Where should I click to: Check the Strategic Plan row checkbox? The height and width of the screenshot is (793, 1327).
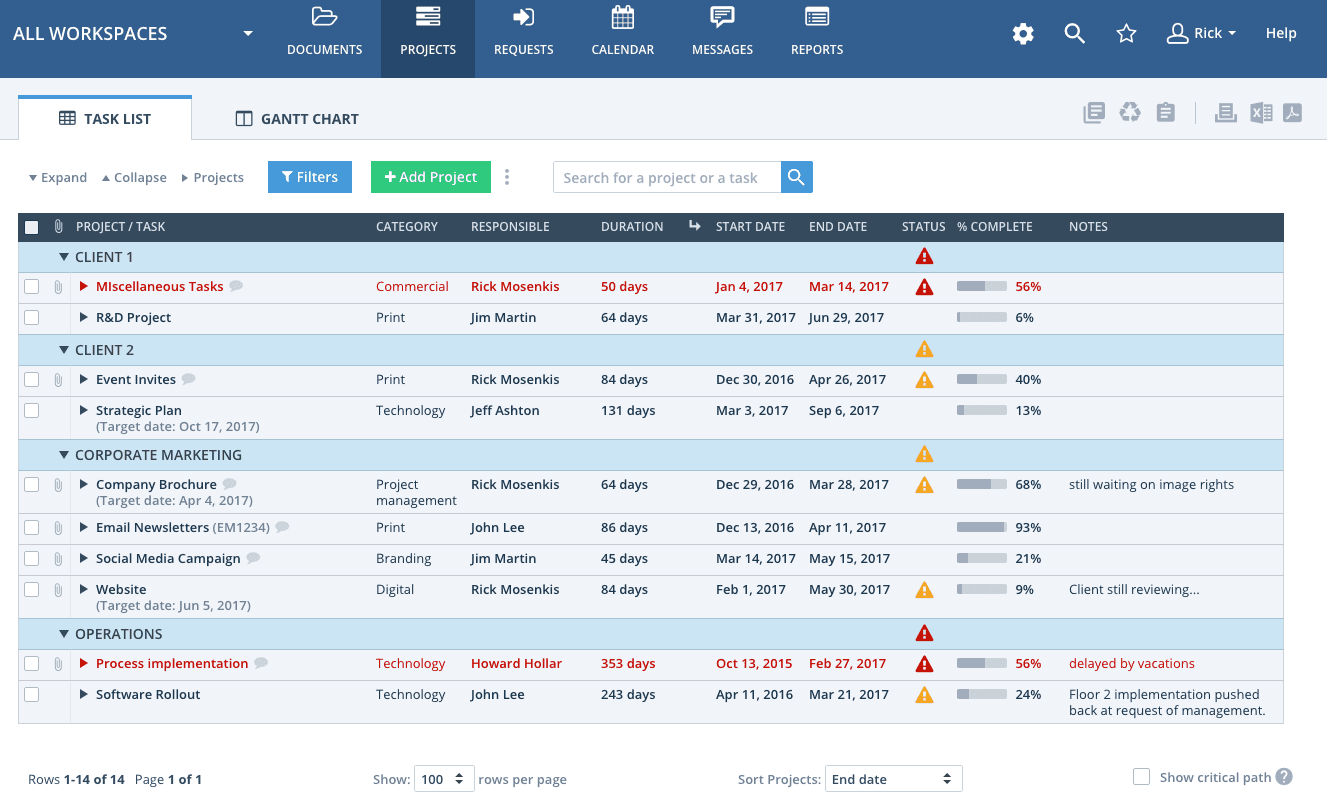(x=32, y=411)
